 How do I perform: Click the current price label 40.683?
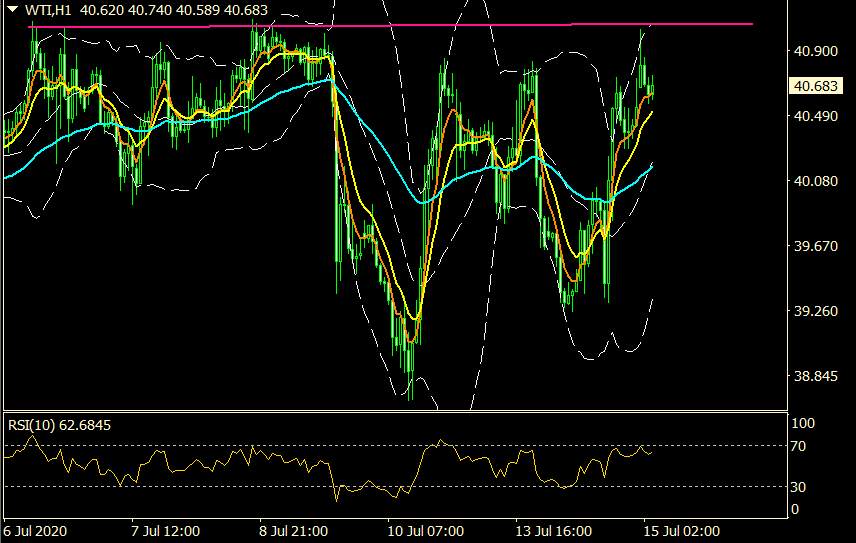click(x=815, y=86)
